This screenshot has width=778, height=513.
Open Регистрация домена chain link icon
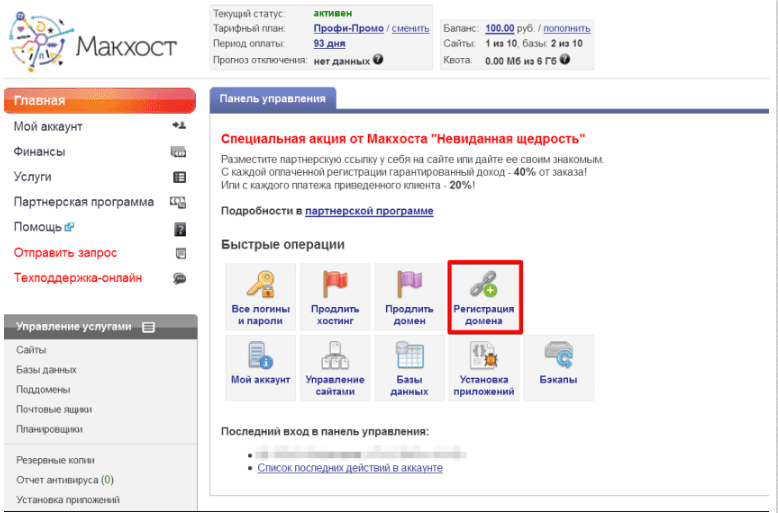coord(484,284)
